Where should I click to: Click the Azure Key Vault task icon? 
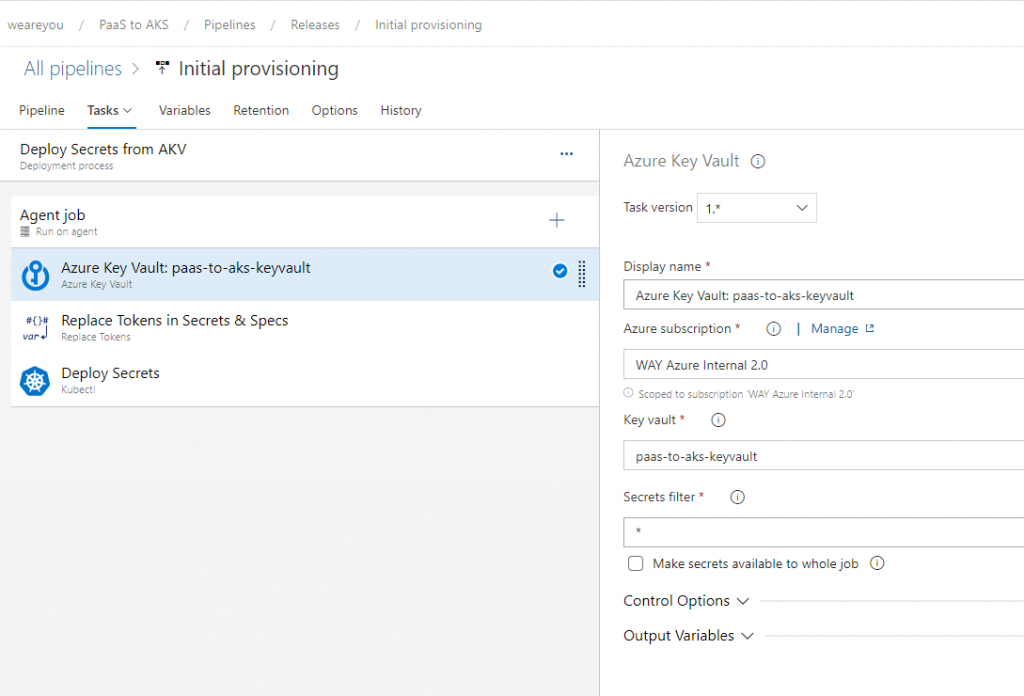pos(36,275)
